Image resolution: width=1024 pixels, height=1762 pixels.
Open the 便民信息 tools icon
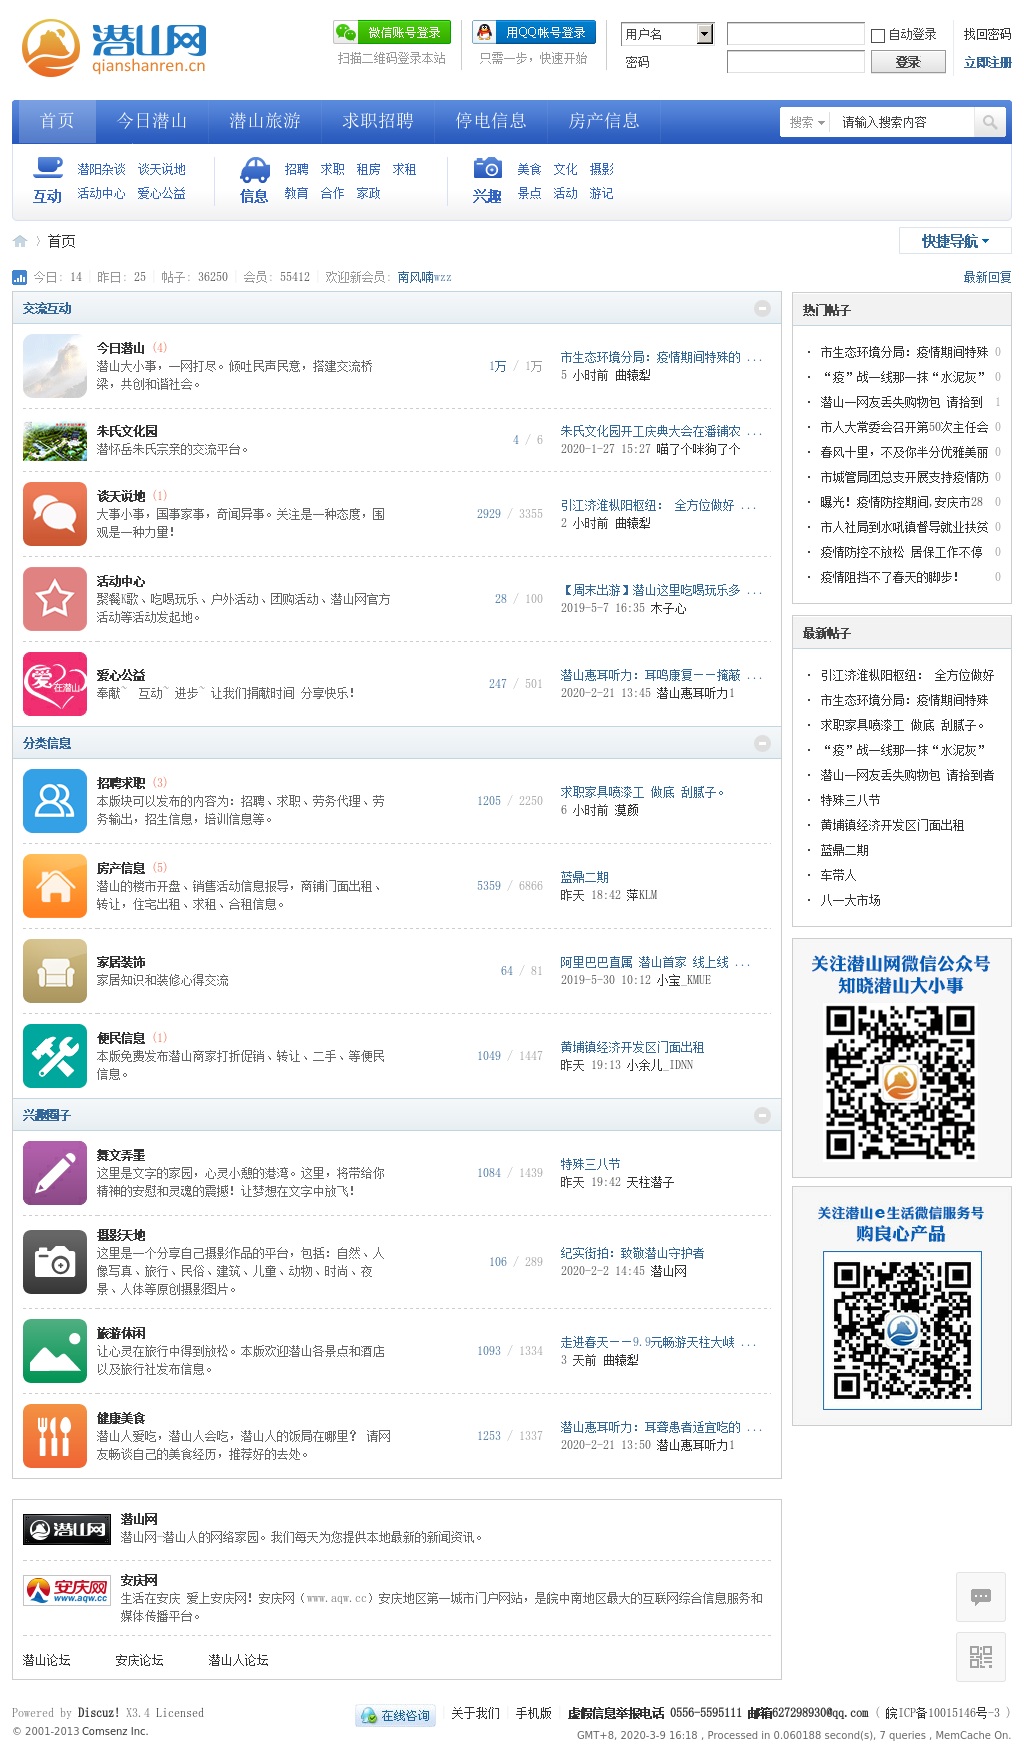(55, 1056)
